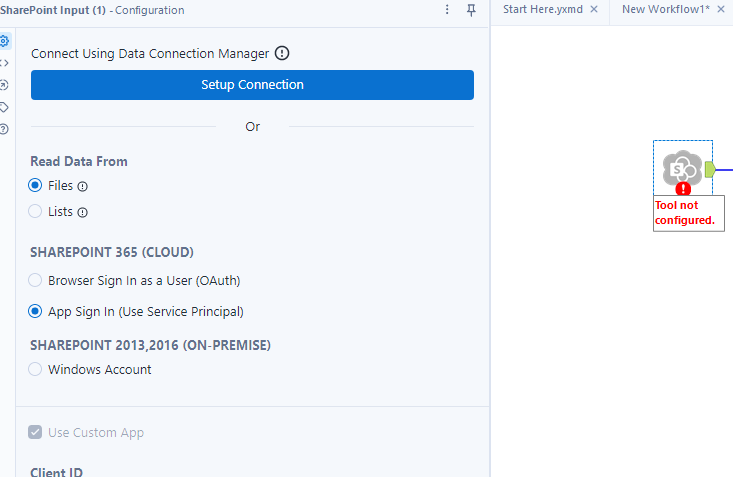Open the three-dot options menu in Configuration header

coord(447,10)
